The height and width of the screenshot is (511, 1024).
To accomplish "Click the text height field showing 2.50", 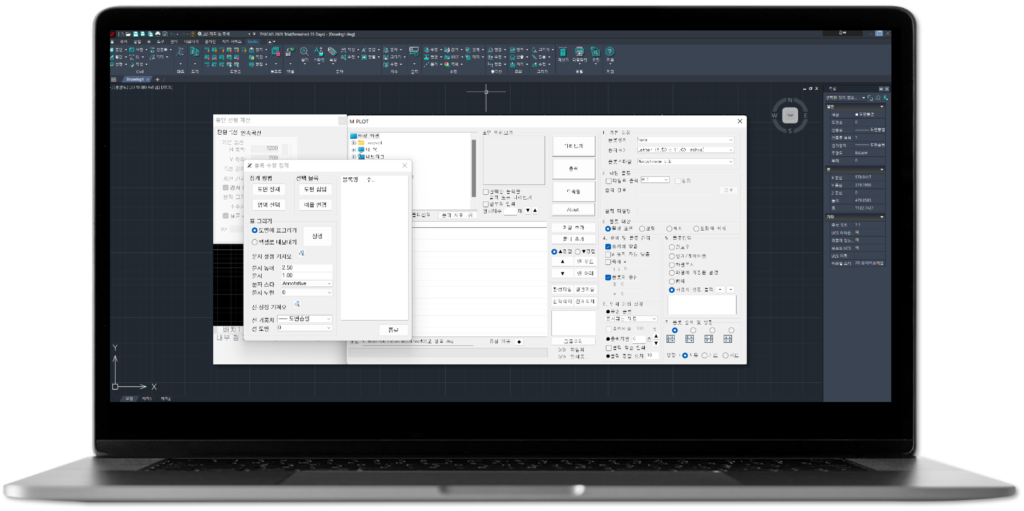I will click(x=306, y=268).
